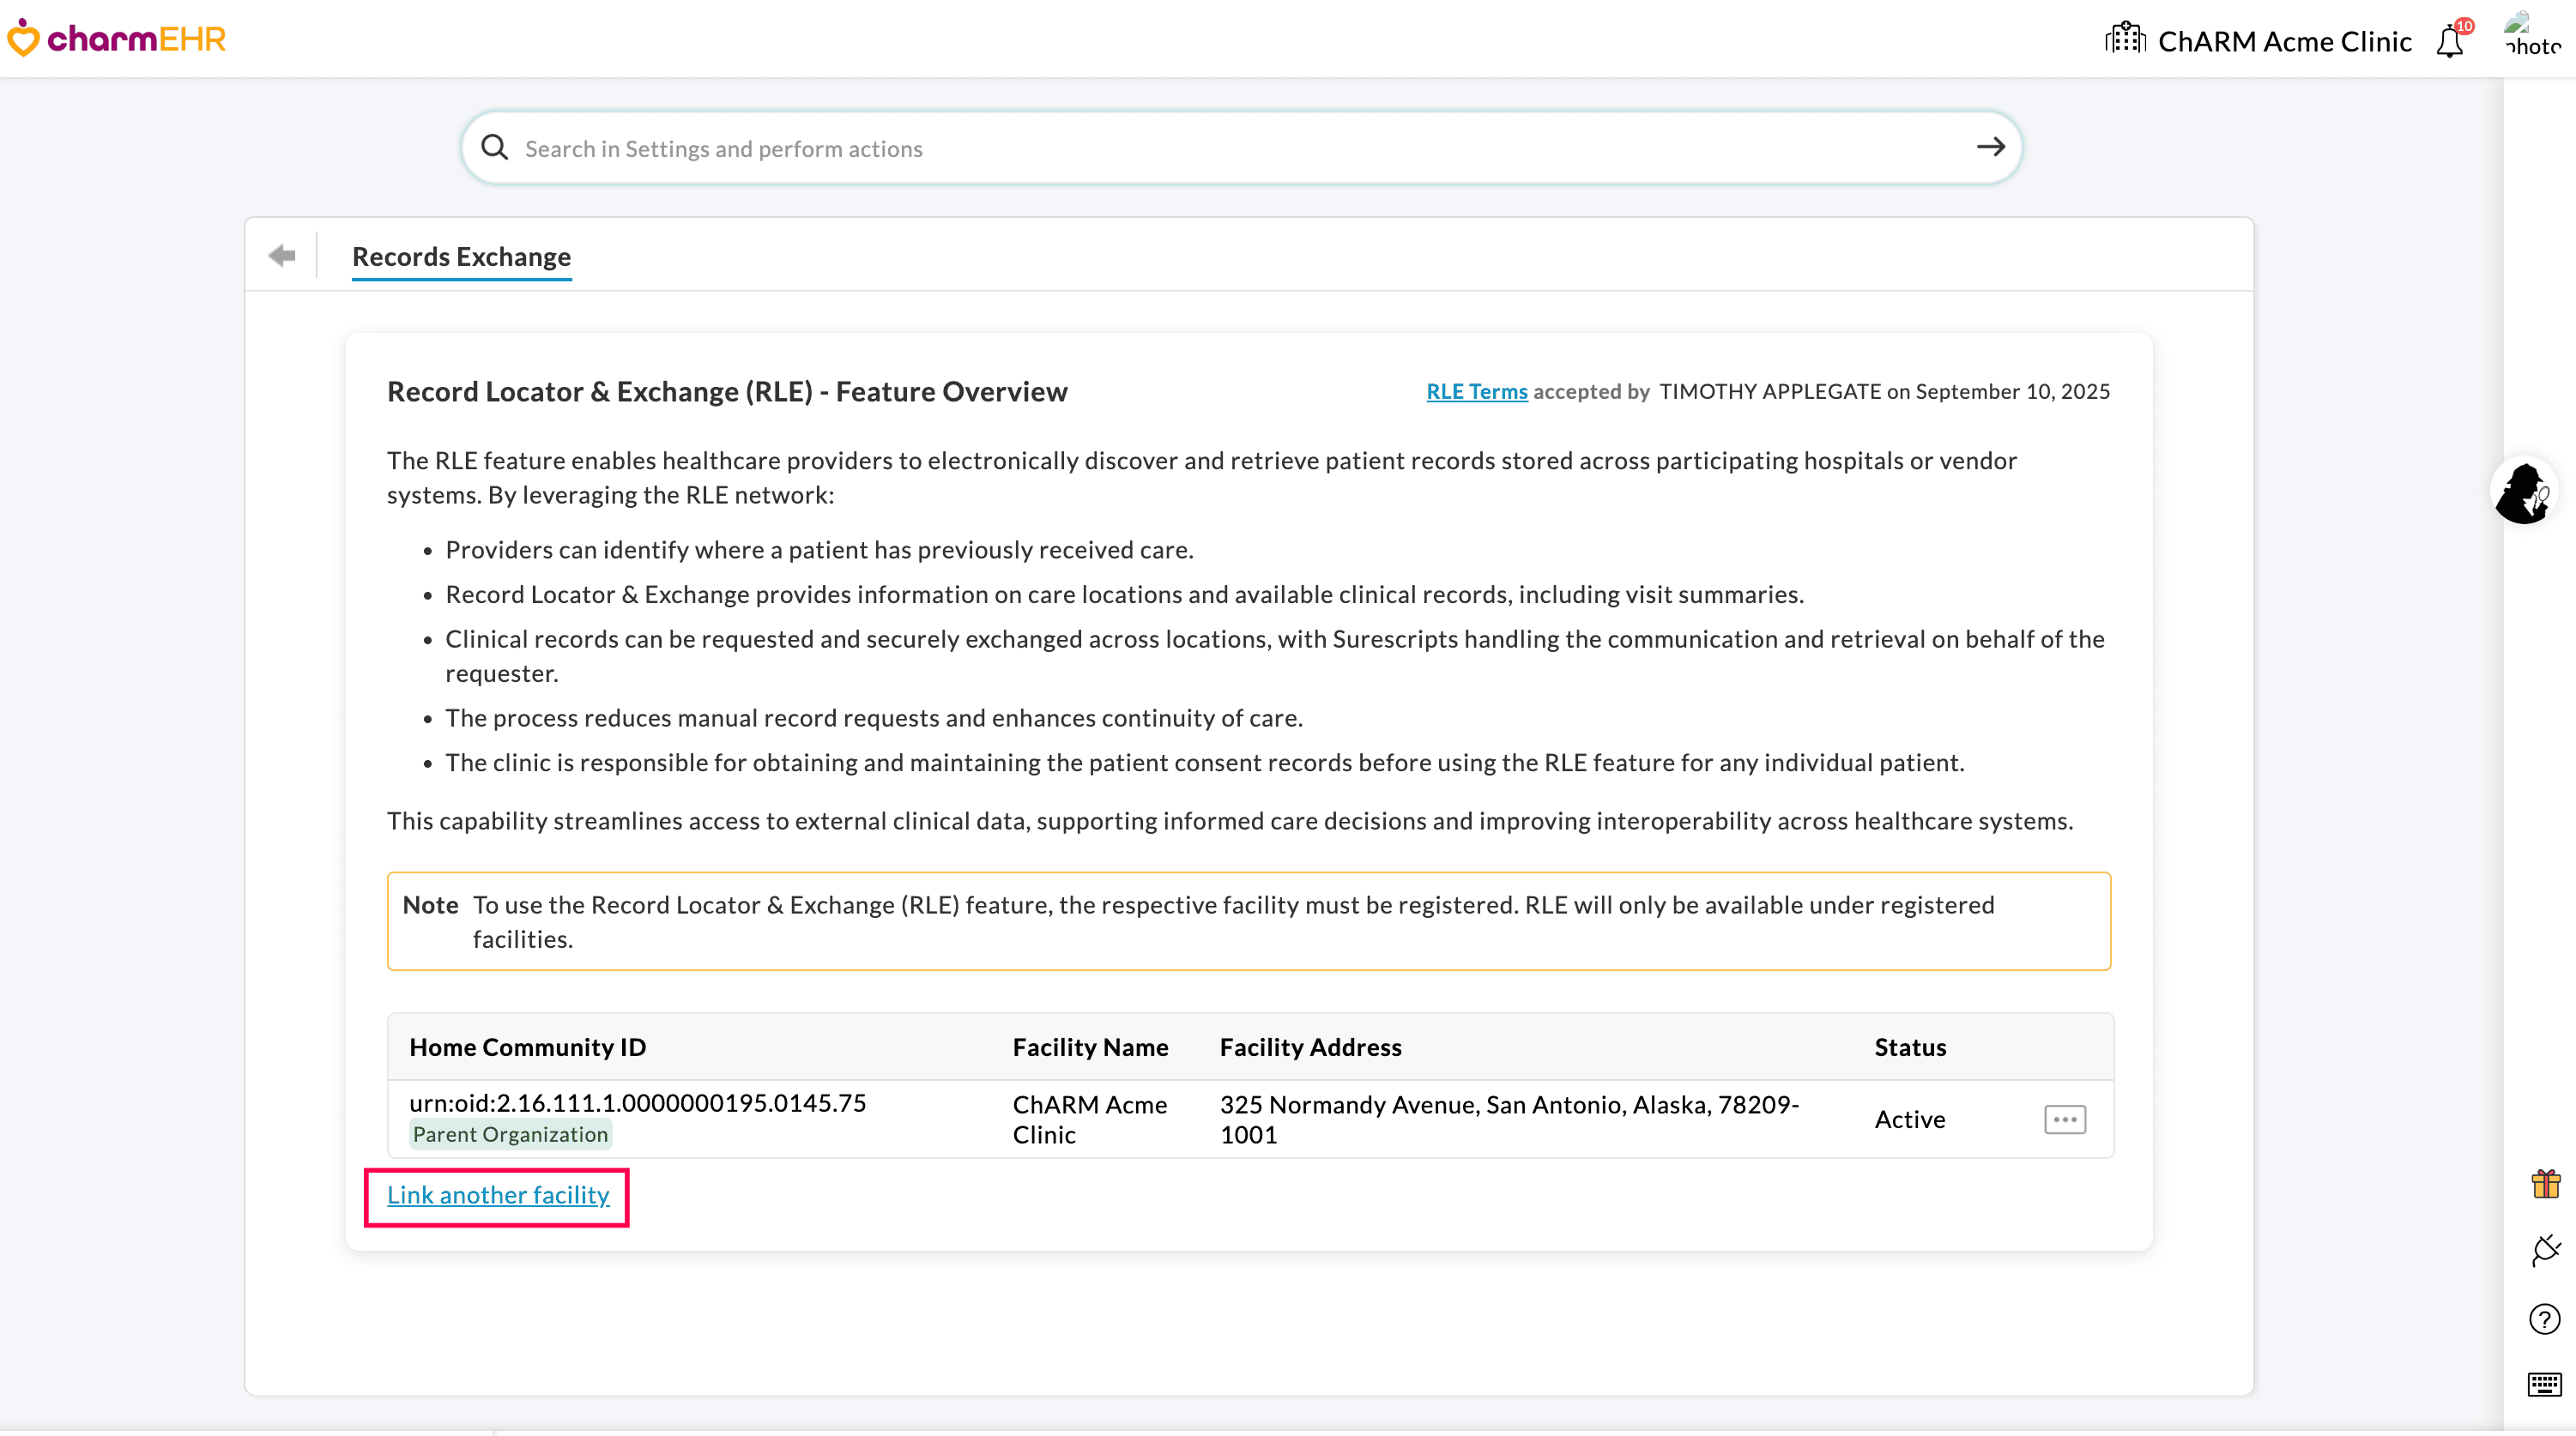Open the facility row three-dots menu
2576x1436 pixels.
pyautogui.click(x=2065, y=1119)
